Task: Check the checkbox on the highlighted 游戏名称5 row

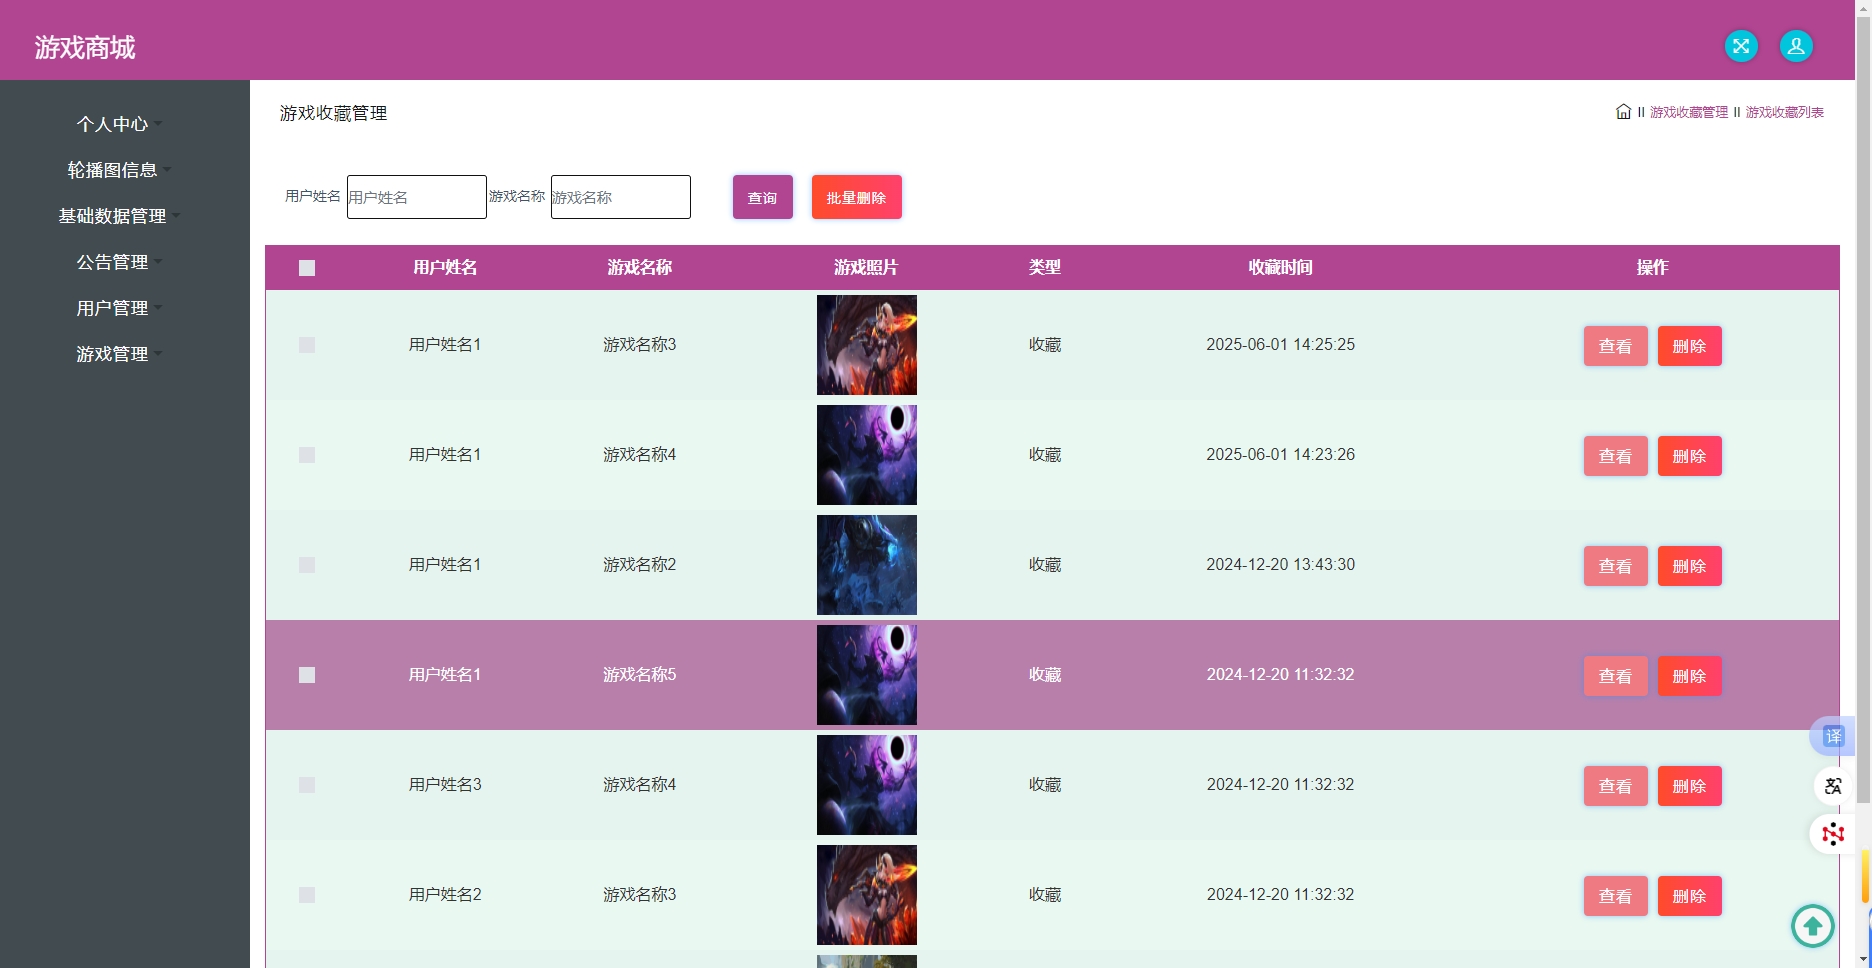Action: coord(307,675)
